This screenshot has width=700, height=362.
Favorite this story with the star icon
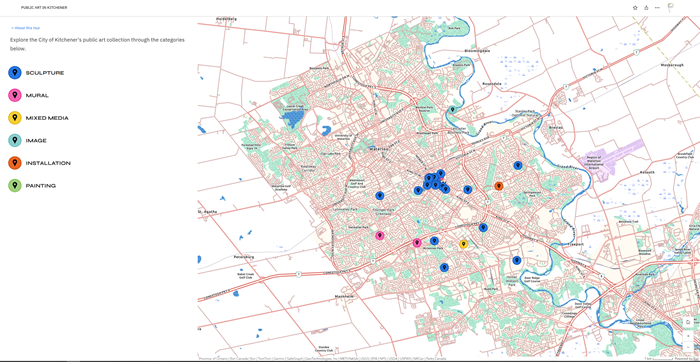tap(635, 8)
